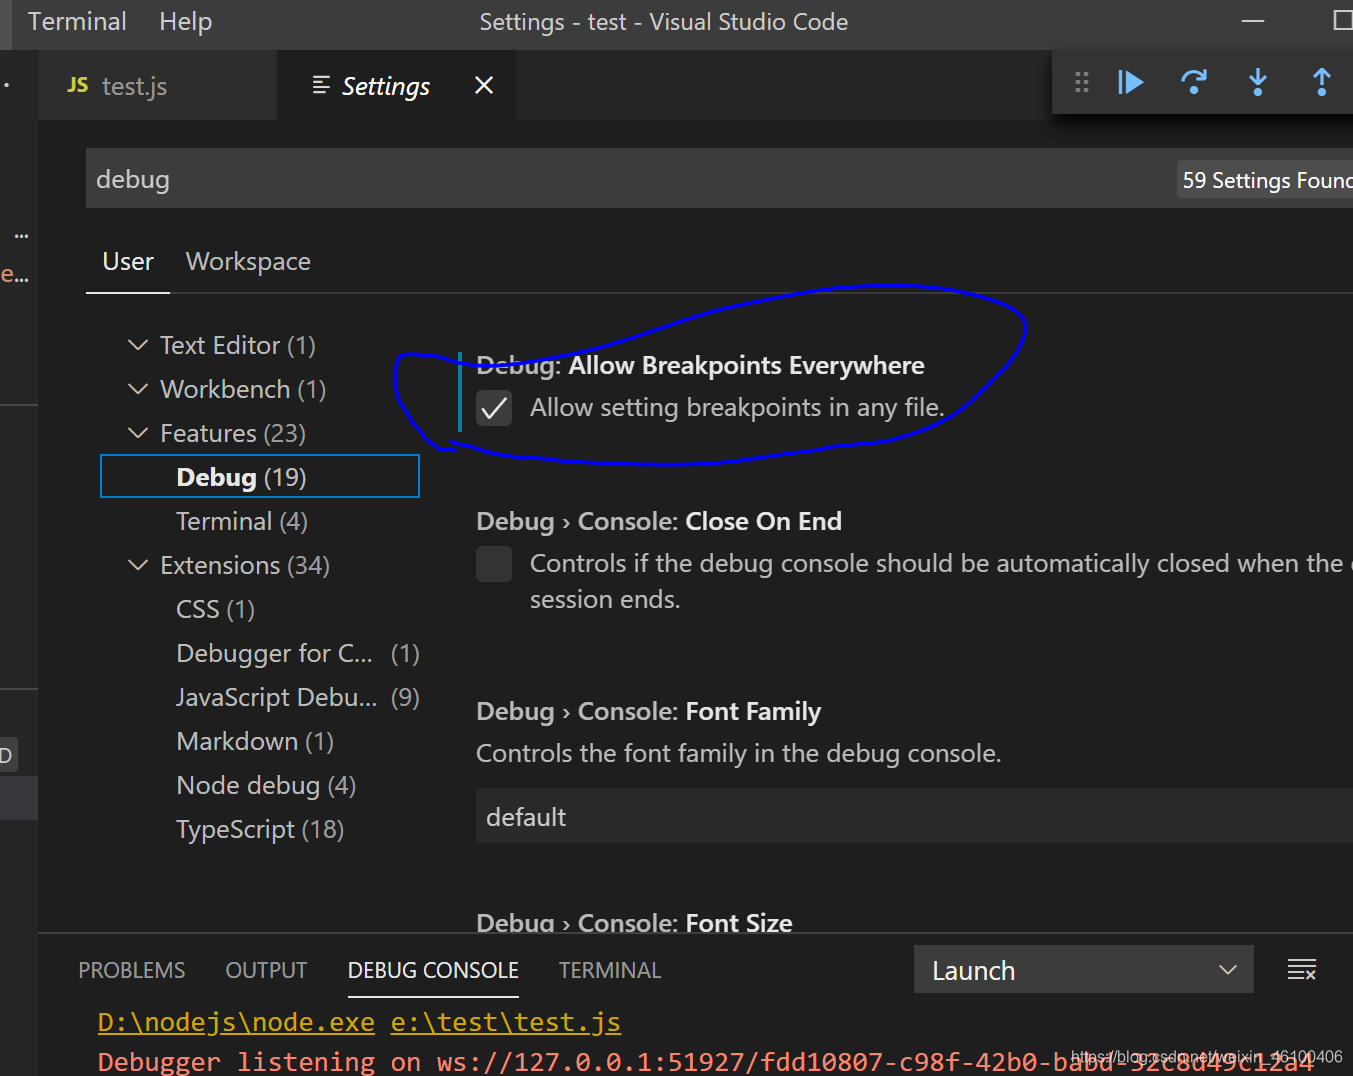Image resolution: width=1353 pixels, height=1076 pixels.
Task: Click the Step Out debug icon
Action: click(1321, 82)
